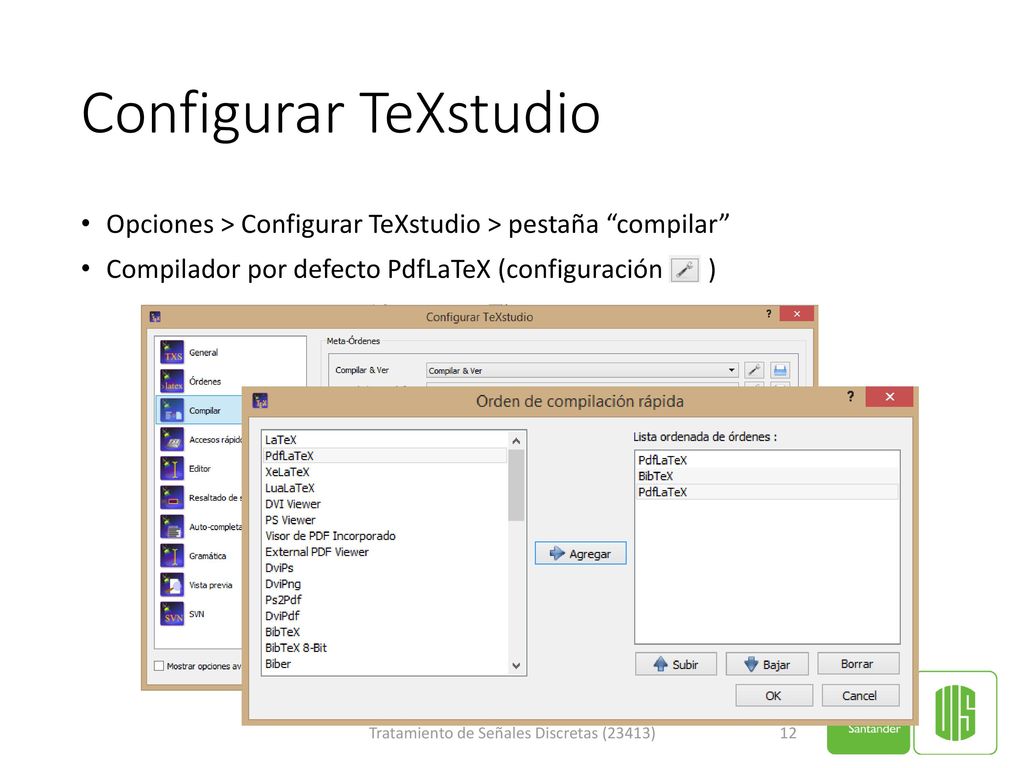Click the TeXstudio icon in Configurar TeXstudio title bar
1024x768 pixels.
point(155,317)
